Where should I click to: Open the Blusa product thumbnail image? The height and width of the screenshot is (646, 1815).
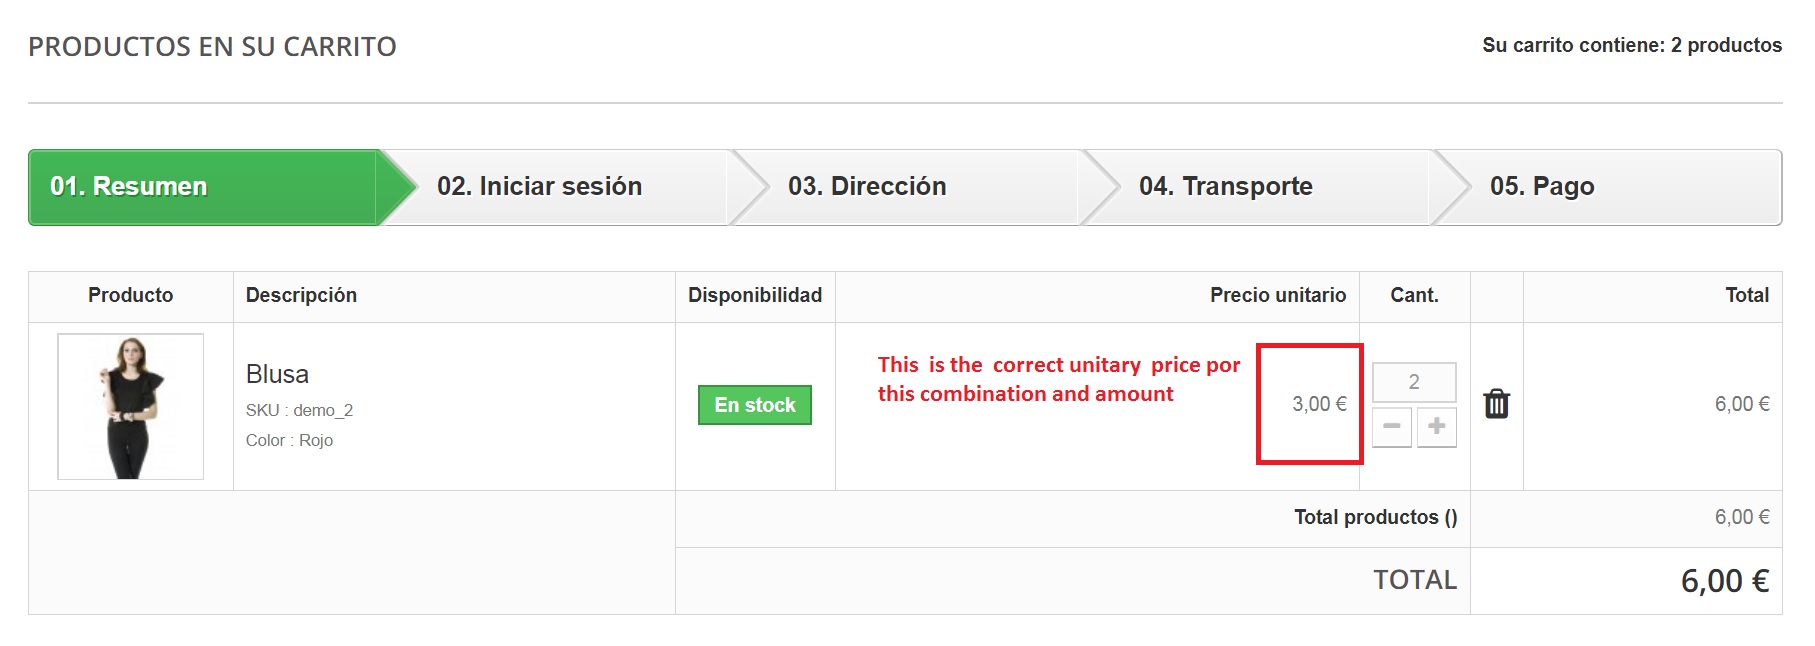tap(131, 406)
